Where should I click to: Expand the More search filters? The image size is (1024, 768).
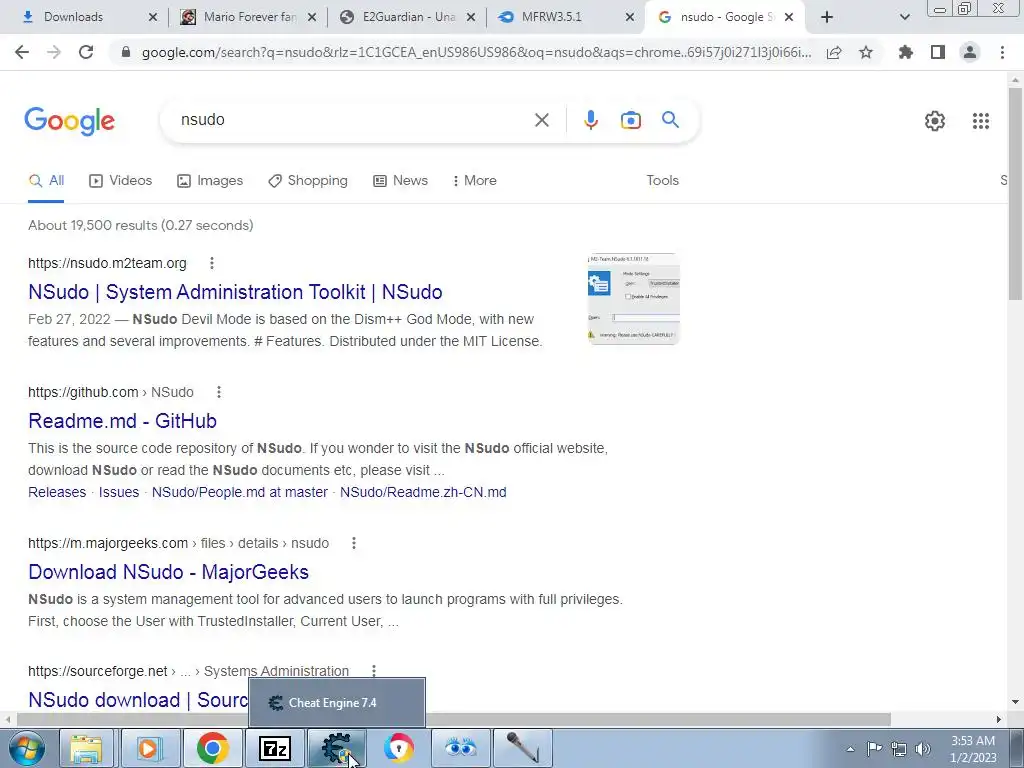(474, 180)
